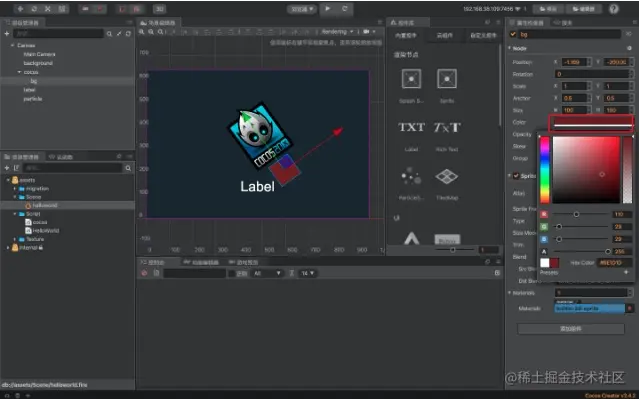Click the refresh icon in hierarchy panel

point(128,34)
